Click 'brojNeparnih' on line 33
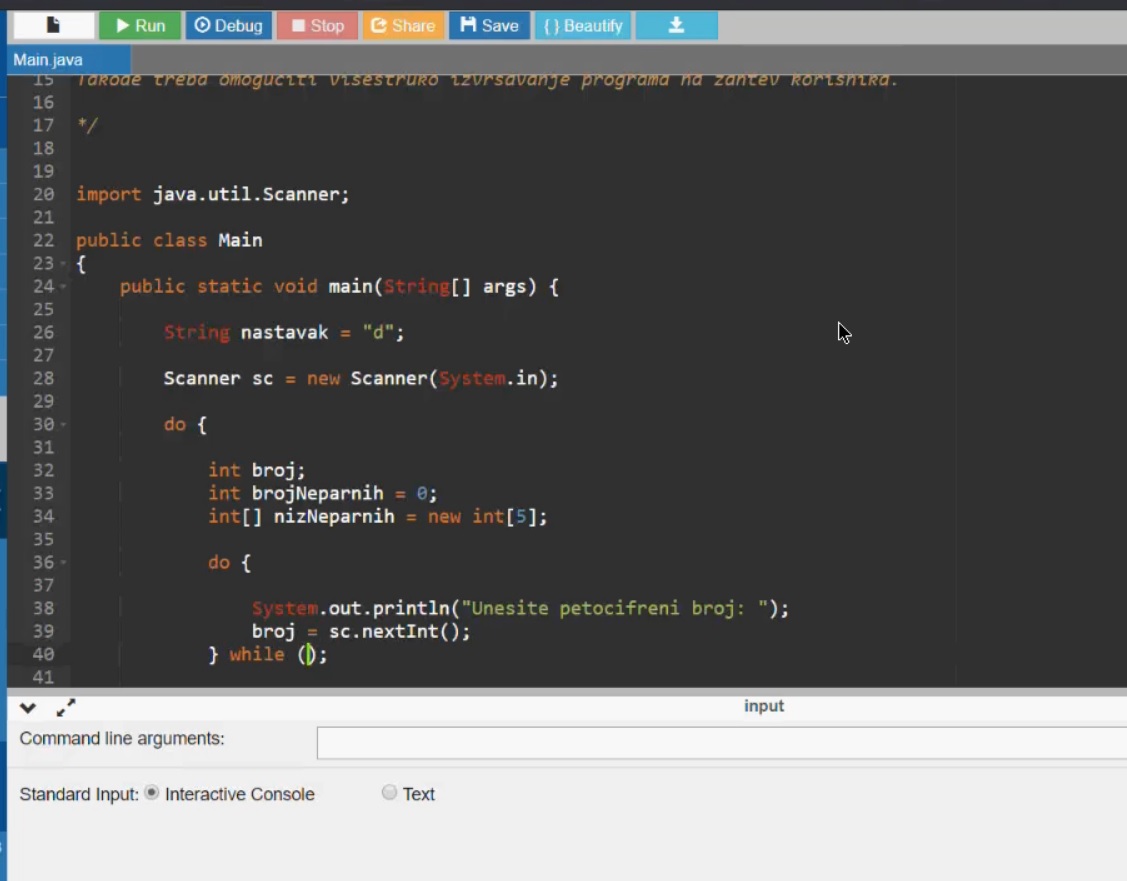This screenshot has width=1127, height=881. [x=317, y=494]
